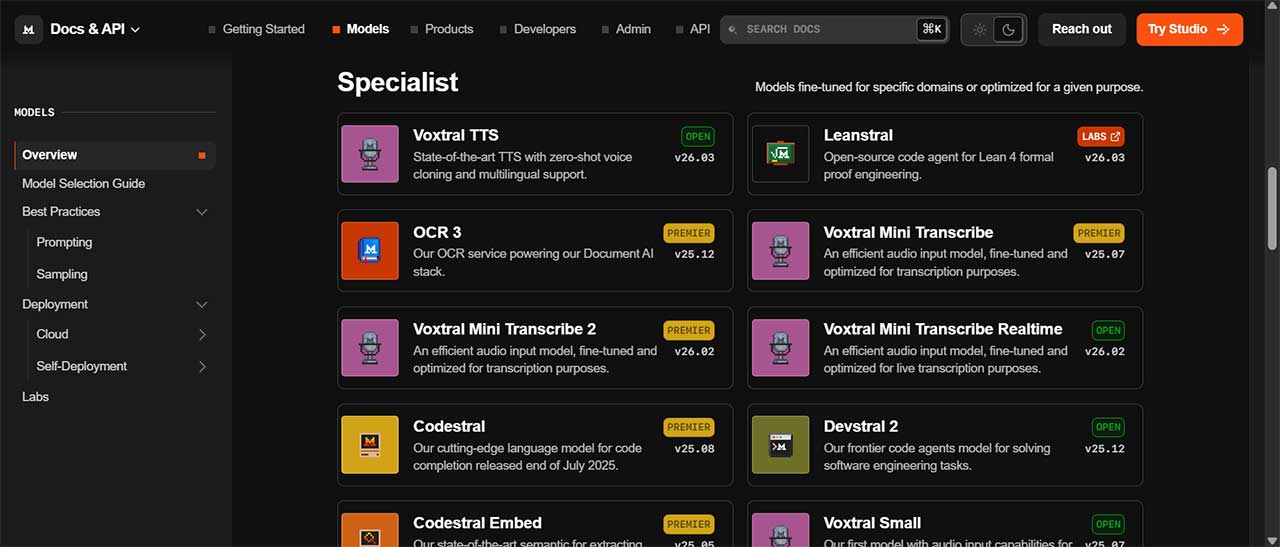Click the Try Studio button
Screen dimensions: 1280x547
pos(1190,29)
